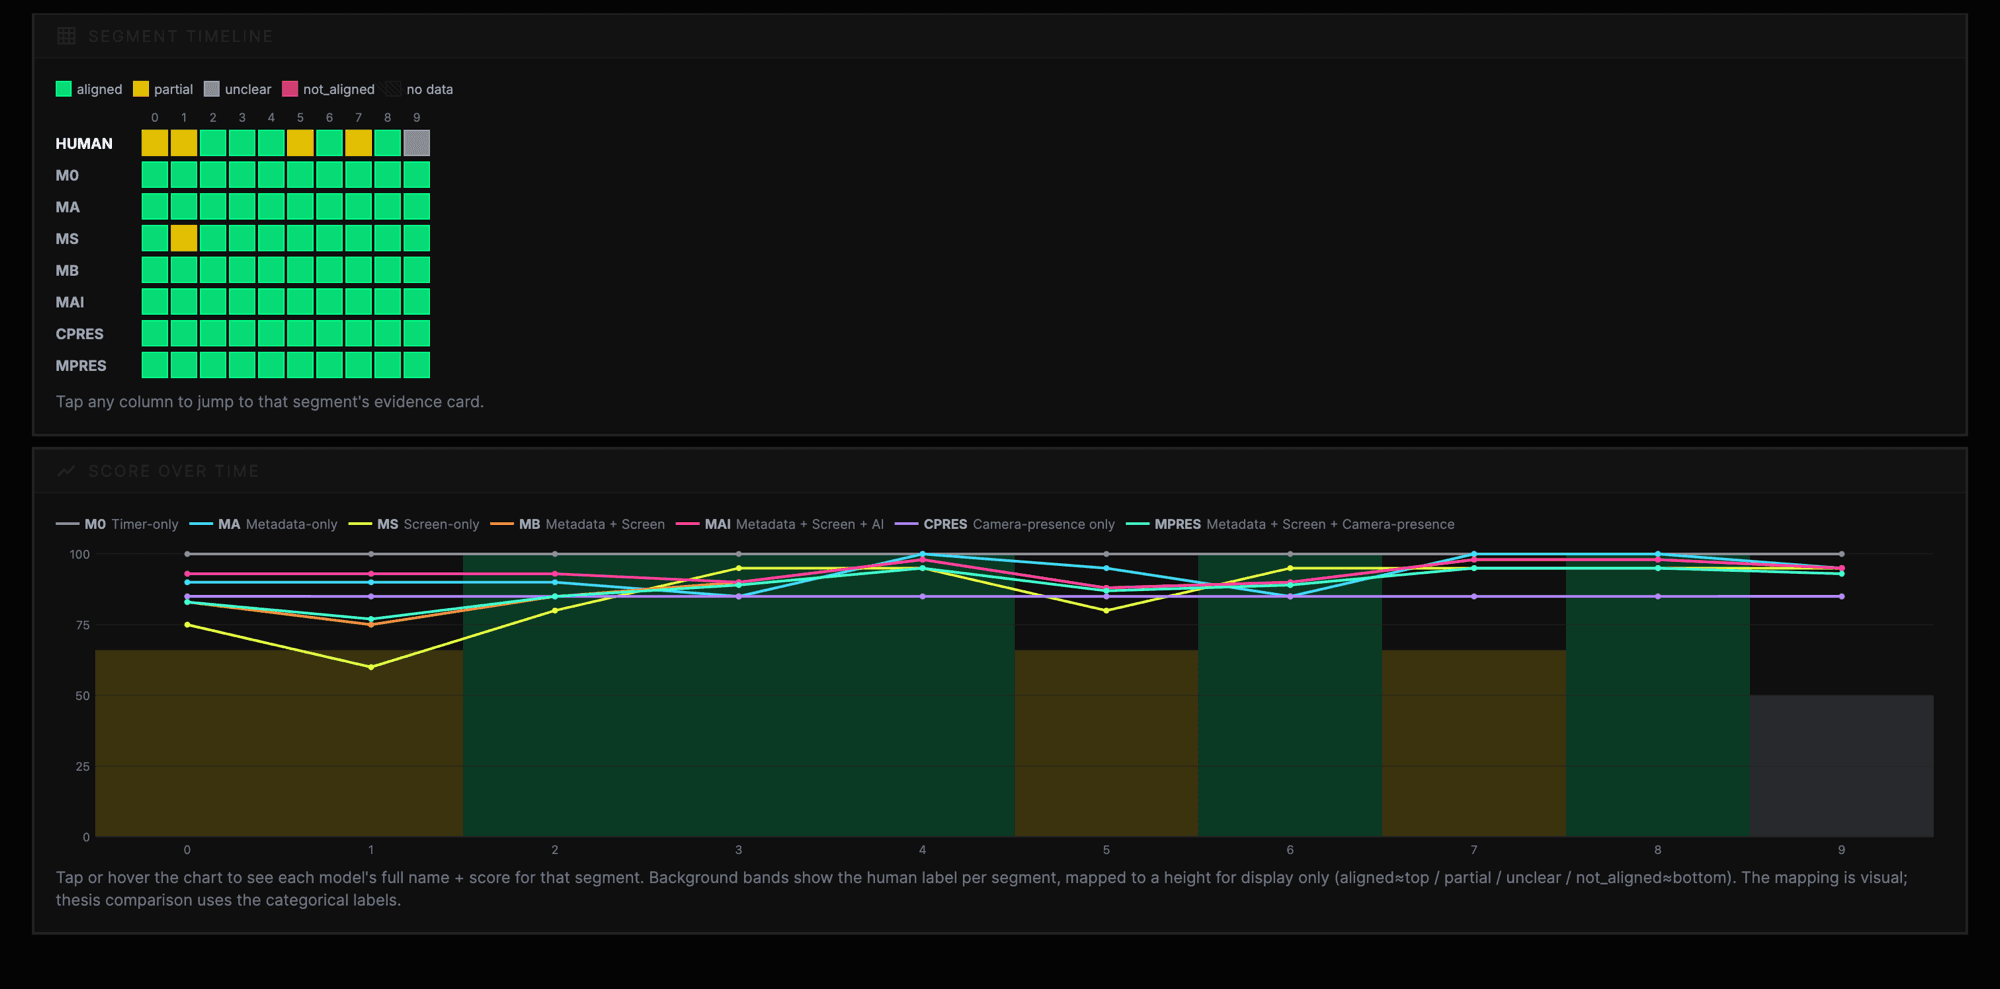The image size is (2000, 989).
Task: Click y-axis label 100 on score chart
Action: pyautogui.click(x=80, y=554)
